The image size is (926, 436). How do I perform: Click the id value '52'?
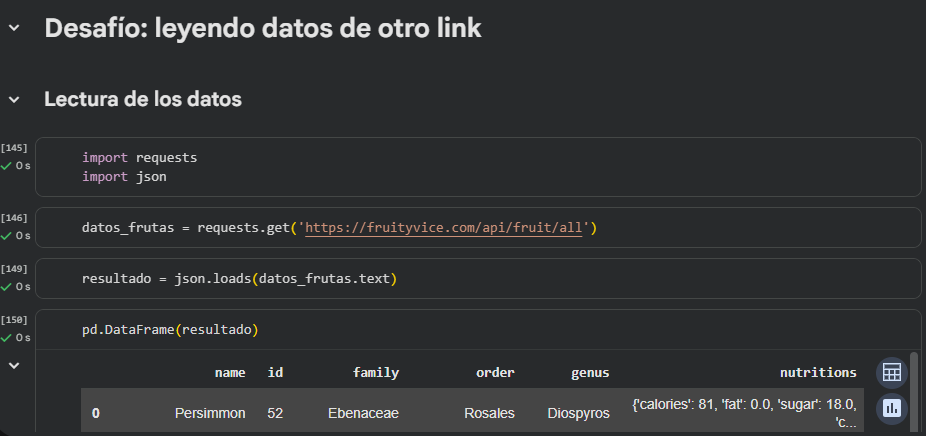click(x=275, y=413)
